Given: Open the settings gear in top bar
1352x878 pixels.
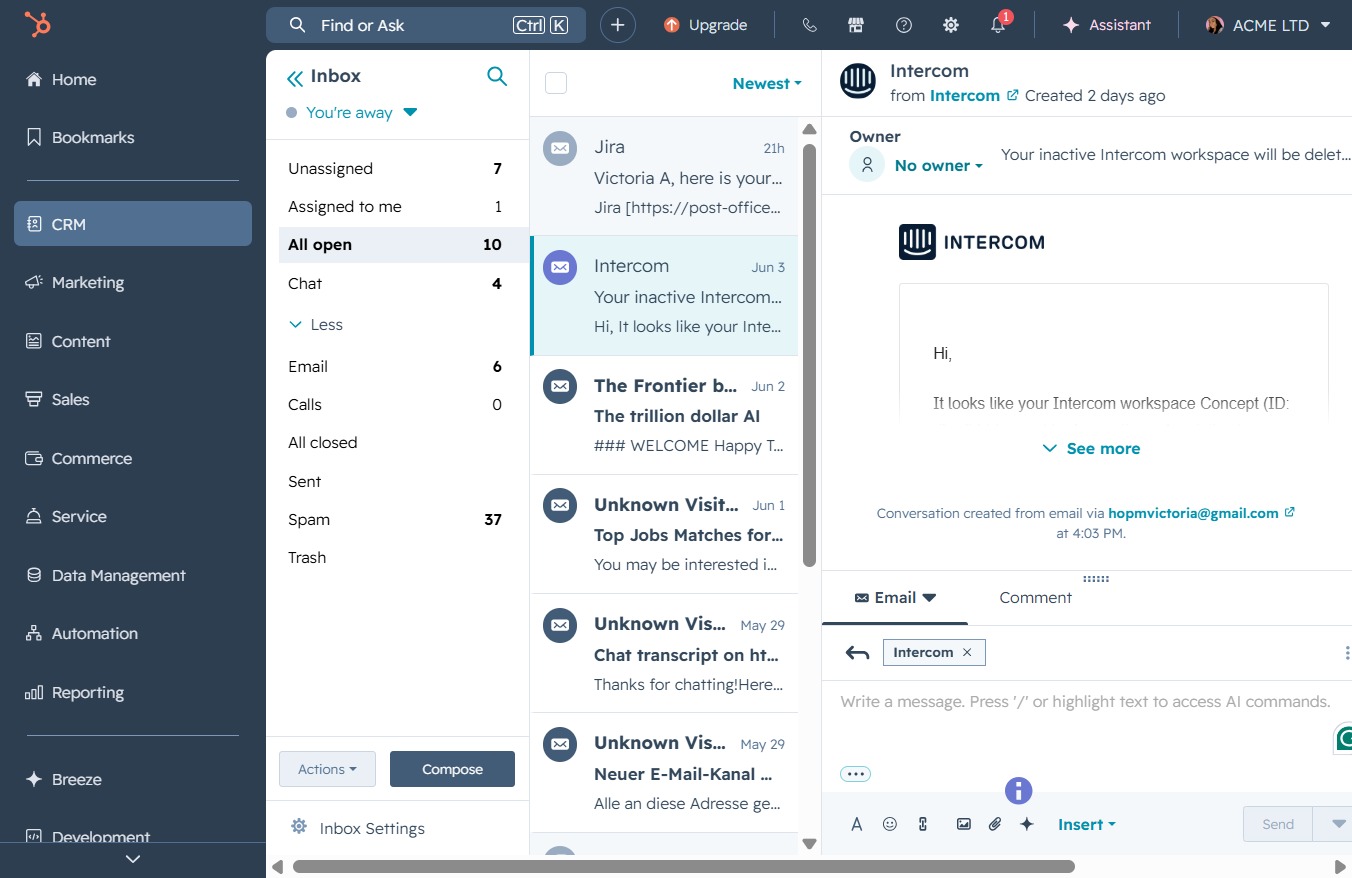Looking at the screenshot, I should click(x=951, y=25).
